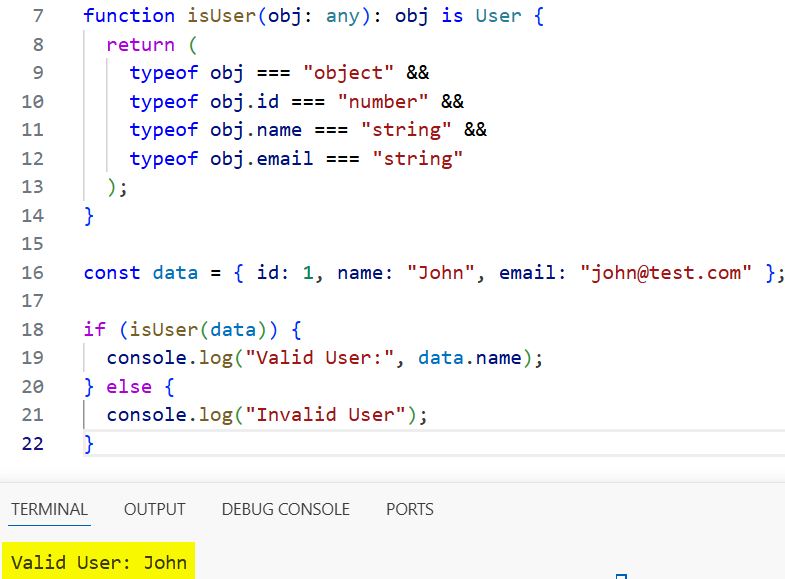Click the "object" string literal on line 9

tap(348, 73)
